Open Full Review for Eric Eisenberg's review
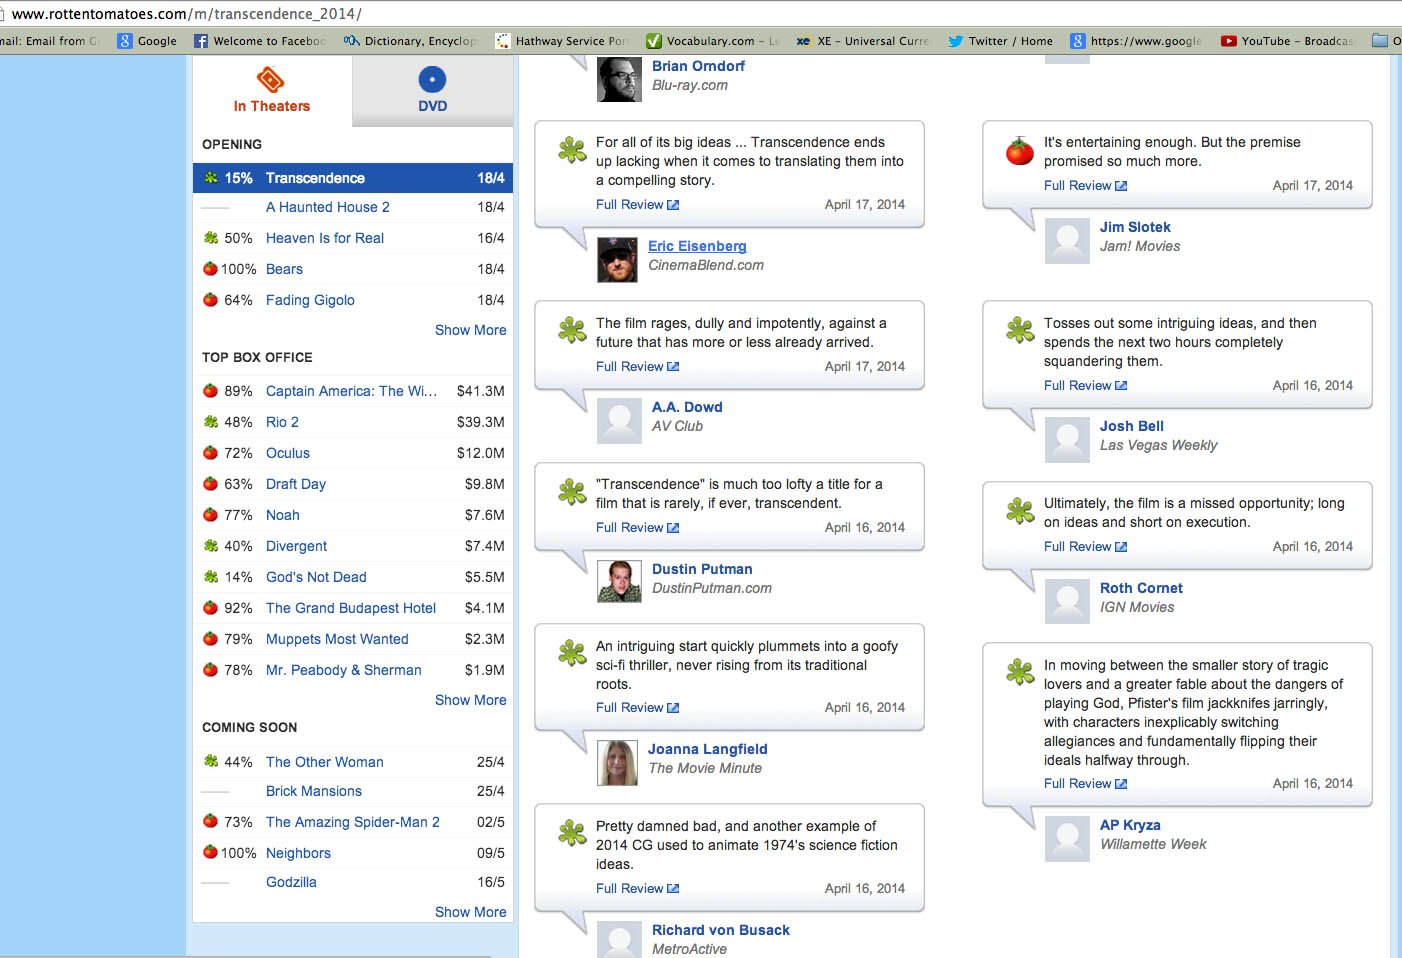 (637, 205)
